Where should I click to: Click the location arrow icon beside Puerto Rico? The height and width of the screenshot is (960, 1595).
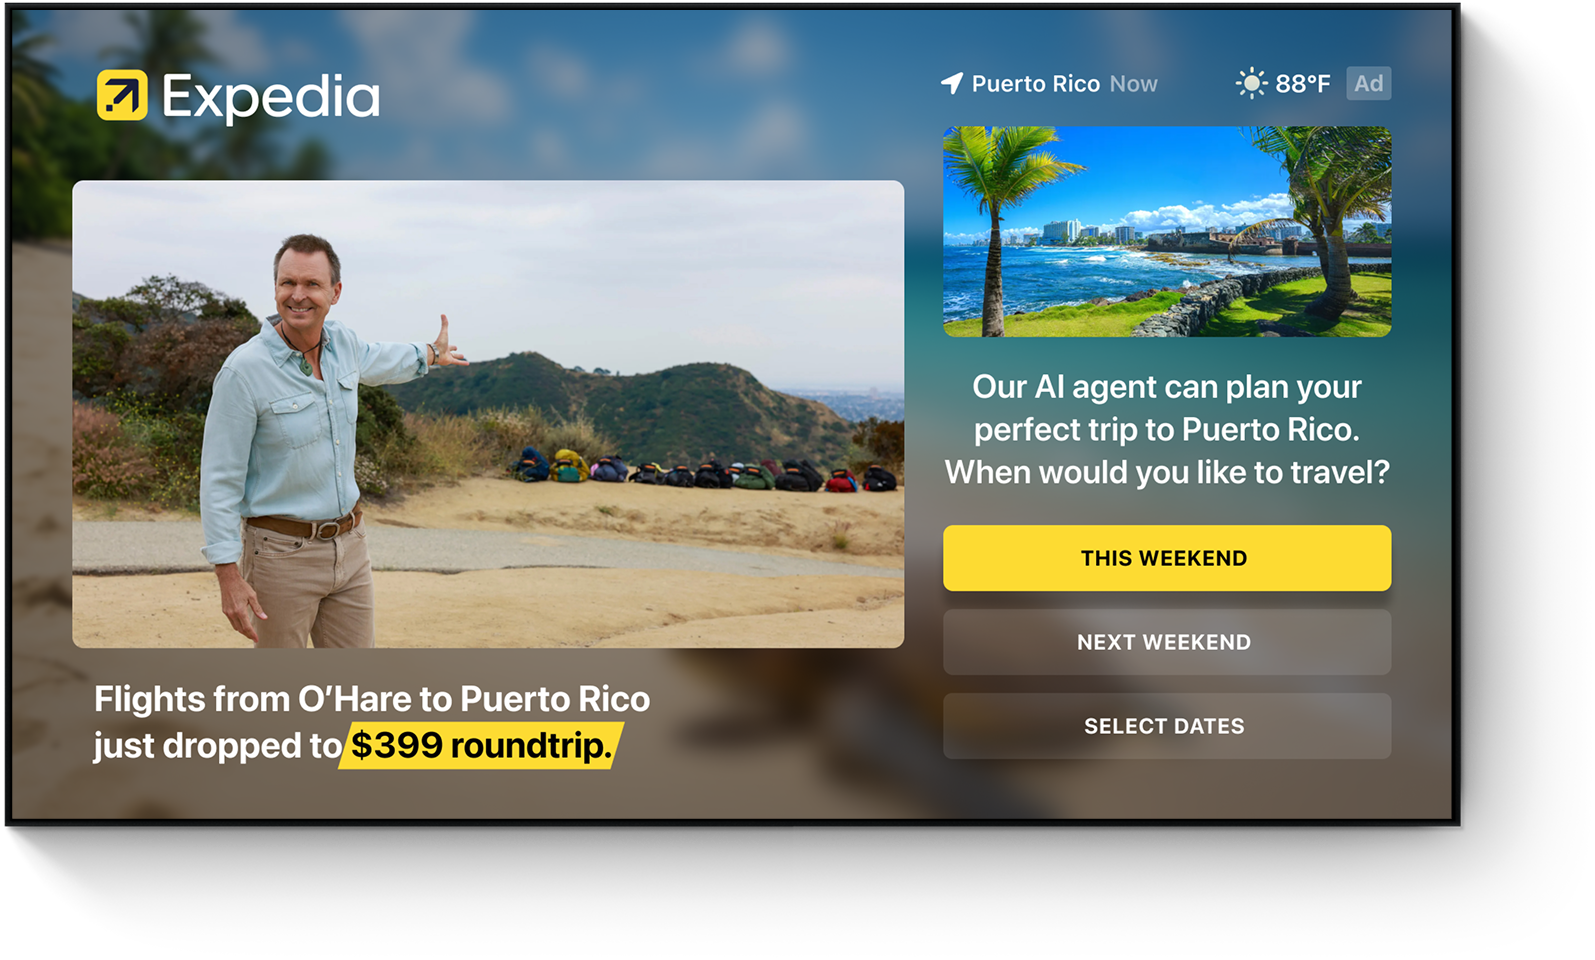pos(952,83)
